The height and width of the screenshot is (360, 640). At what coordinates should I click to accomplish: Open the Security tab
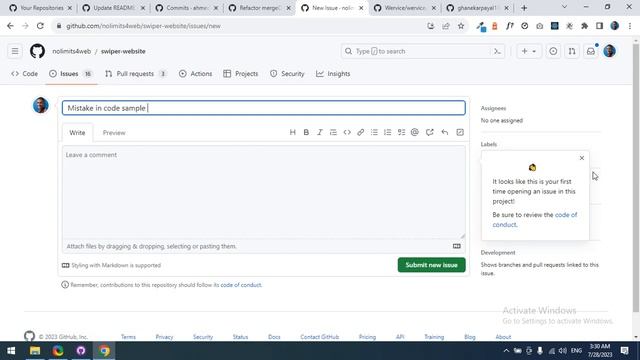coord(287,74)
